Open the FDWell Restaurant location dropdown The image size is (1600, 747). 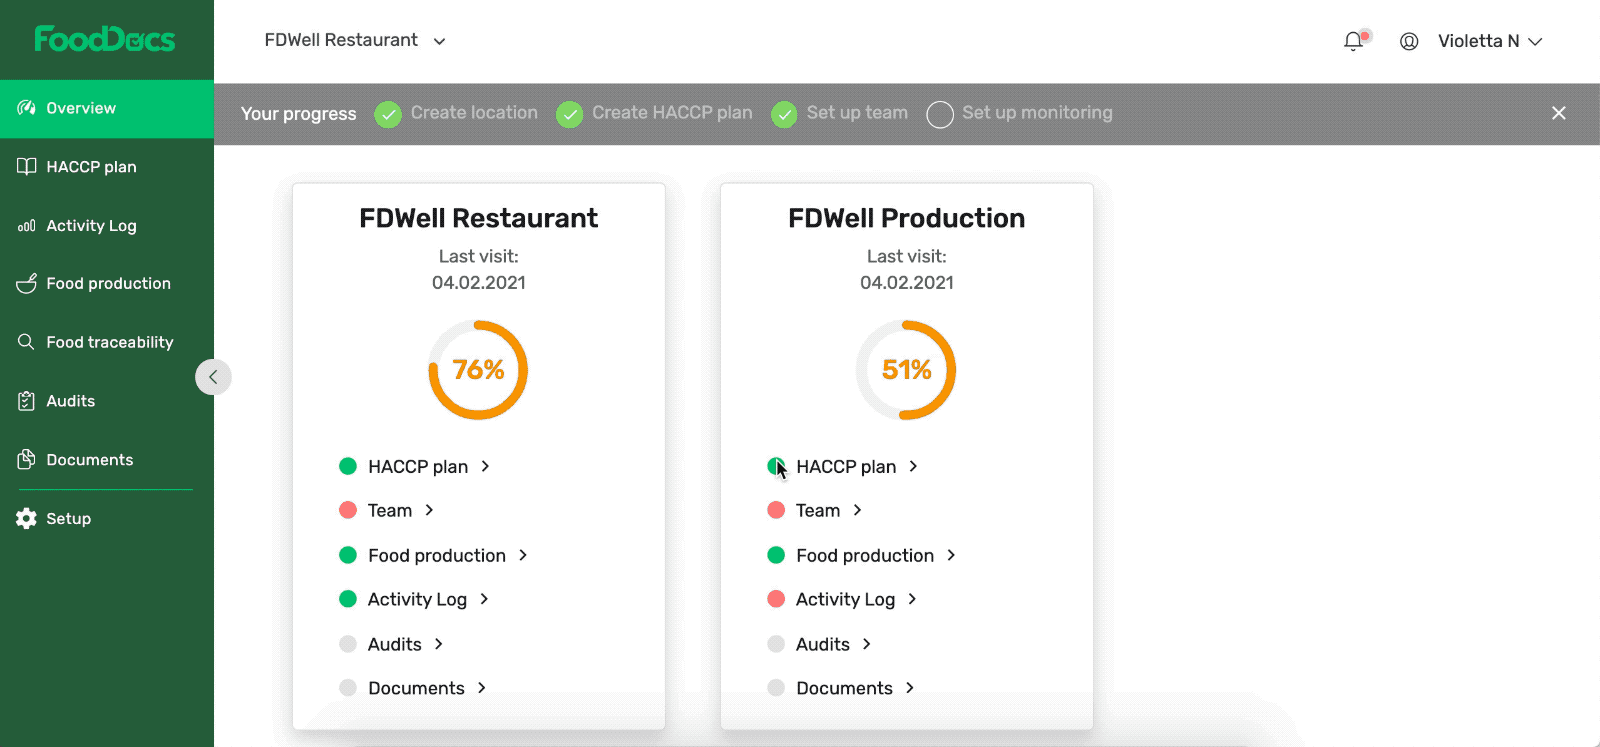coord(355,41)
